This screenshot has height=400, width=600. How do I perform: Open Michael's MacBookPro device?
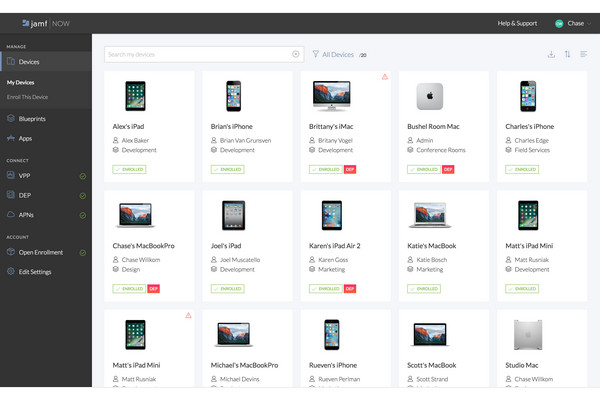click(x=247, y=348)
